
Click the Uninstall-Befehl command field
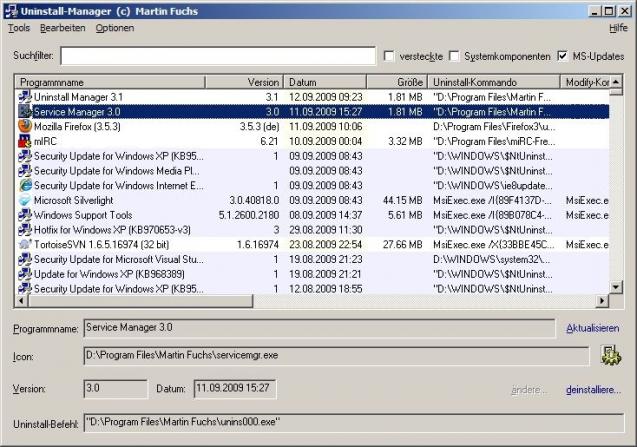point(354,423)
